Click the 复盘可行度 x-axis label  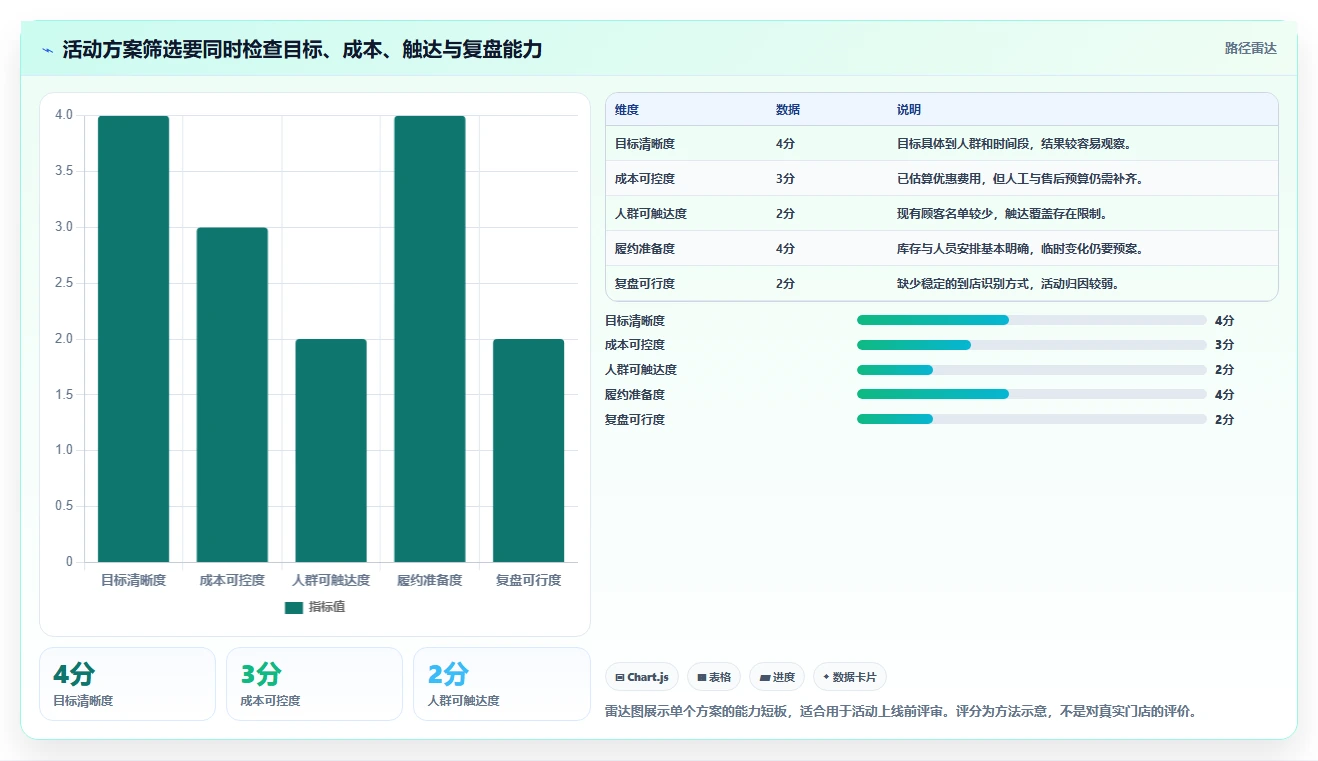(529, 580)
